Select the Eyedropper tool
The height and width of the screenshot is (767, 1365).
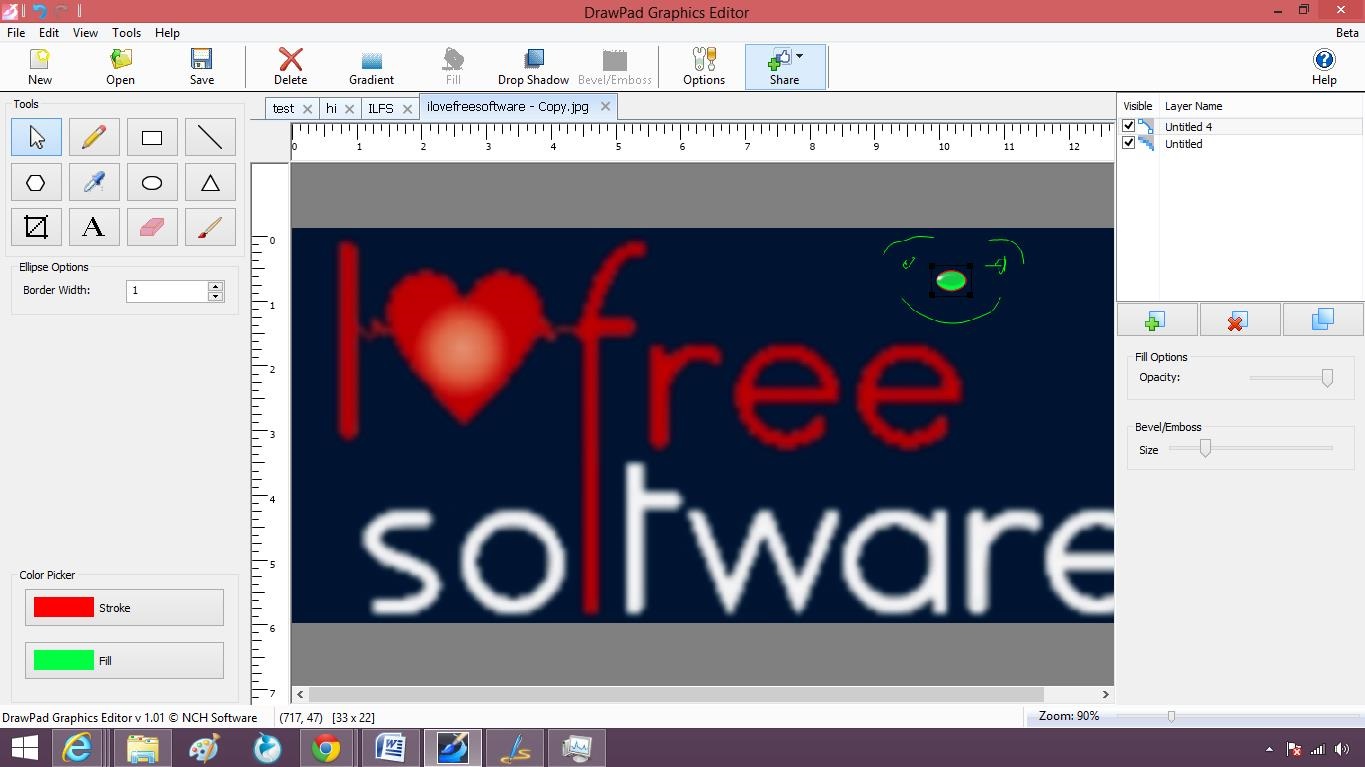pos(94,182)
